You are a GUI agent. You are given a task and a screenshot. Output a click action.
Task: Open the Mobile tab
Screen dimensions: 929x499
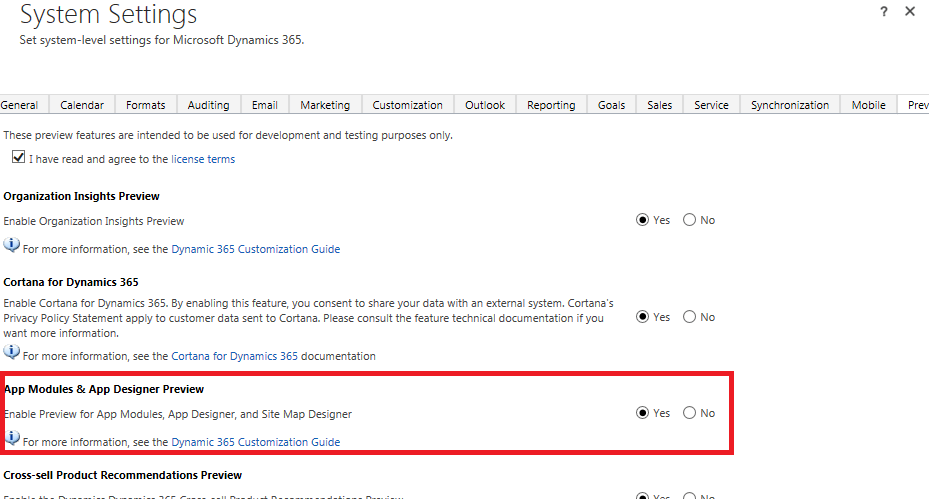(x=869, y=105)
